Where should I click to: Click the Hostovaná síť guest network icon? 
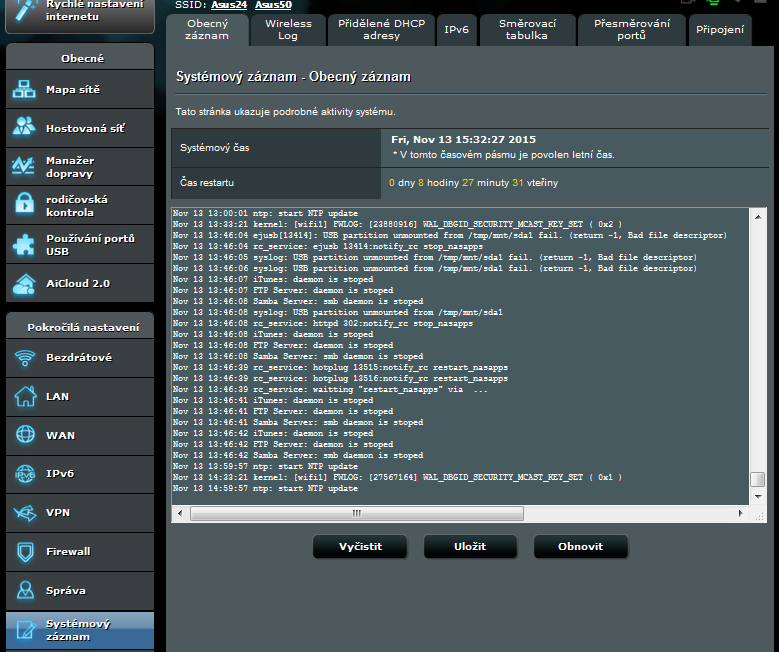pos(25,128)
